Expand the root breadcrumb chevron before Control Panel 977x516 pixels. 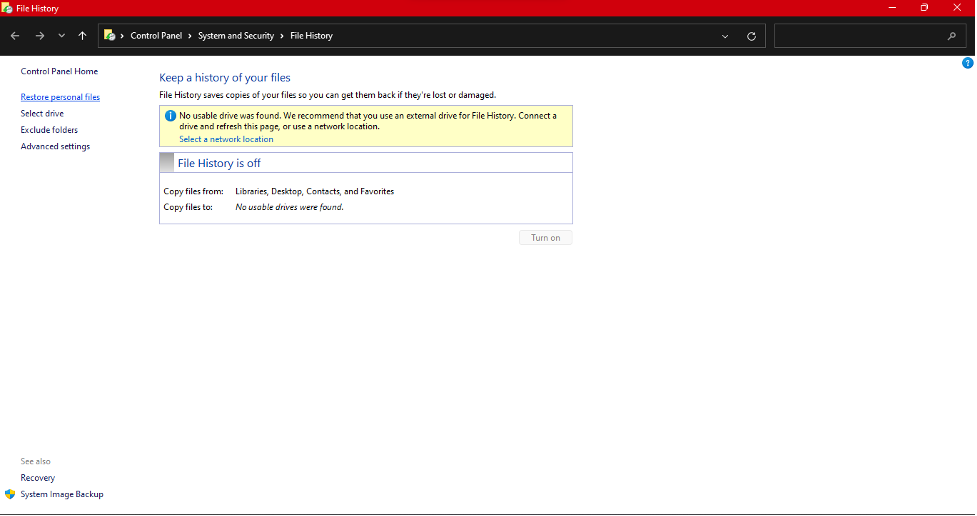tap(122, 36)
